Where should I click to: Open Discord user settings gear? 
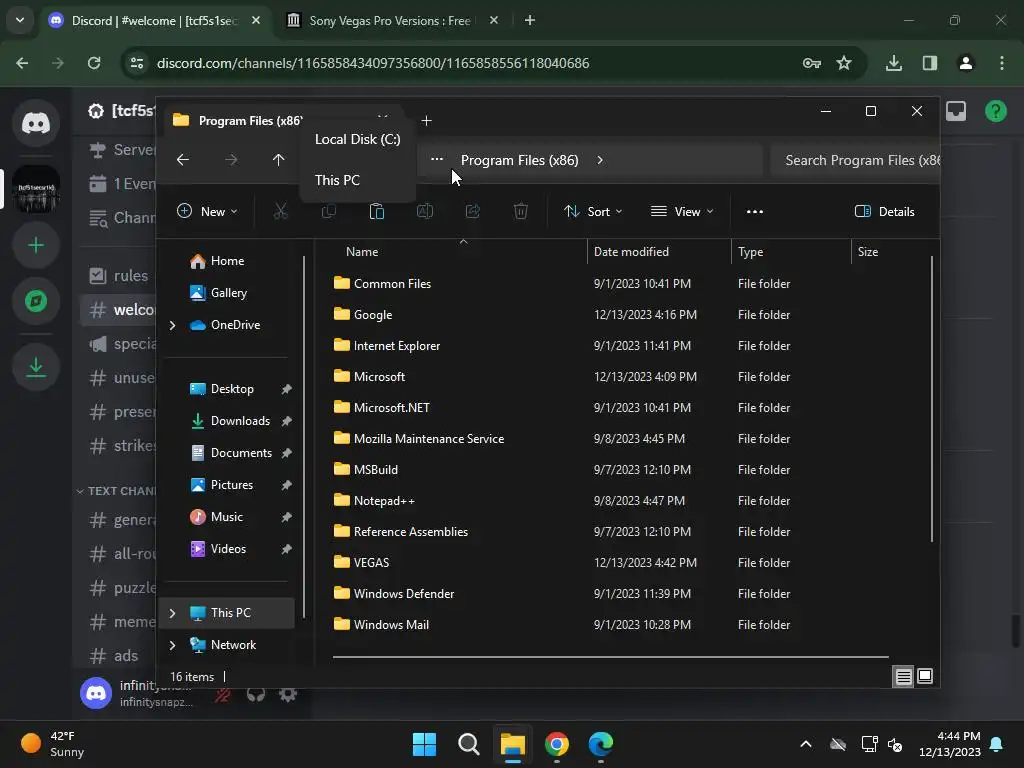(288, 694)
